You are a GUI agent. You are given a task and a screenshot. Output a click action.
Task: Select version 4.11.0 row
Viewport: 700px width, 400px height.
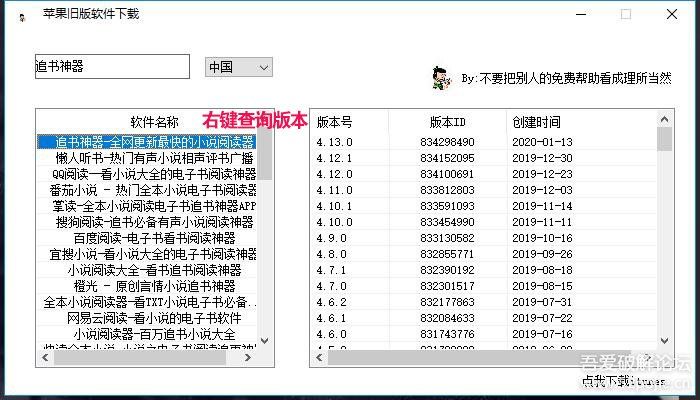click(483, 190)
